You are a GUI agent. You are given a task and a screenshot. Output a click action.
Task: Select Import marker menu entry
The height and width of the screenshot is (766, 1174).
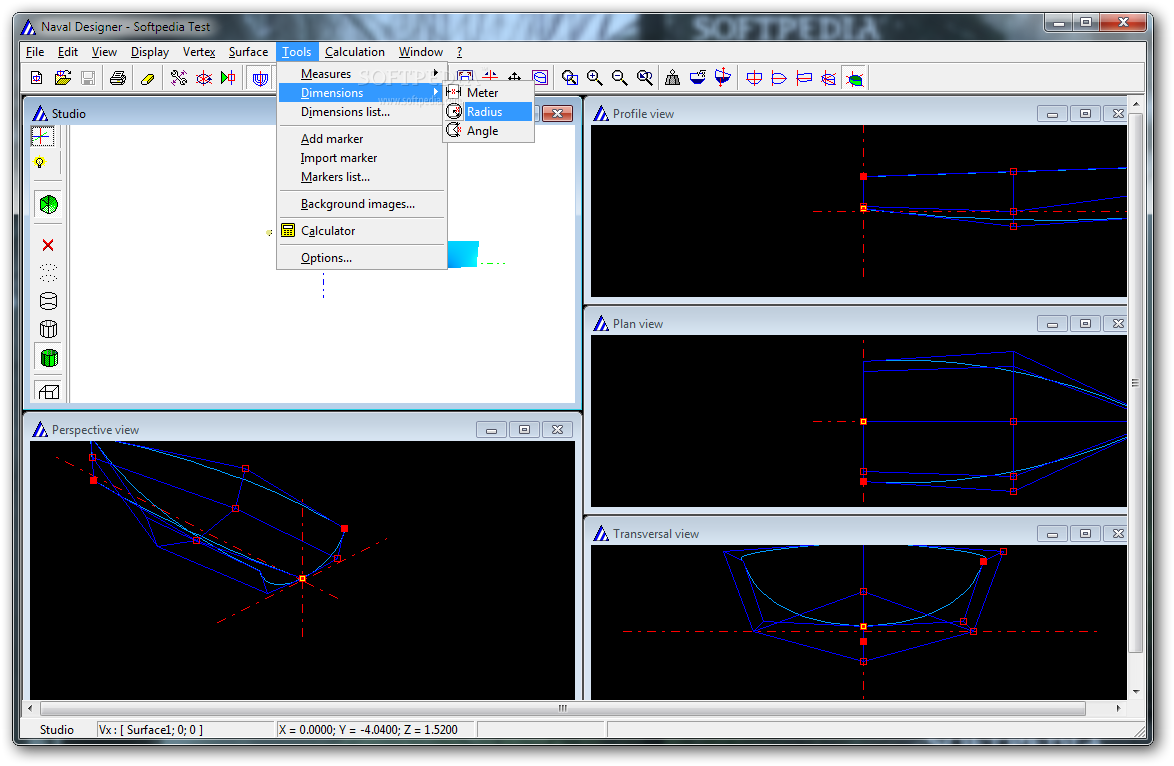point(362,158)
